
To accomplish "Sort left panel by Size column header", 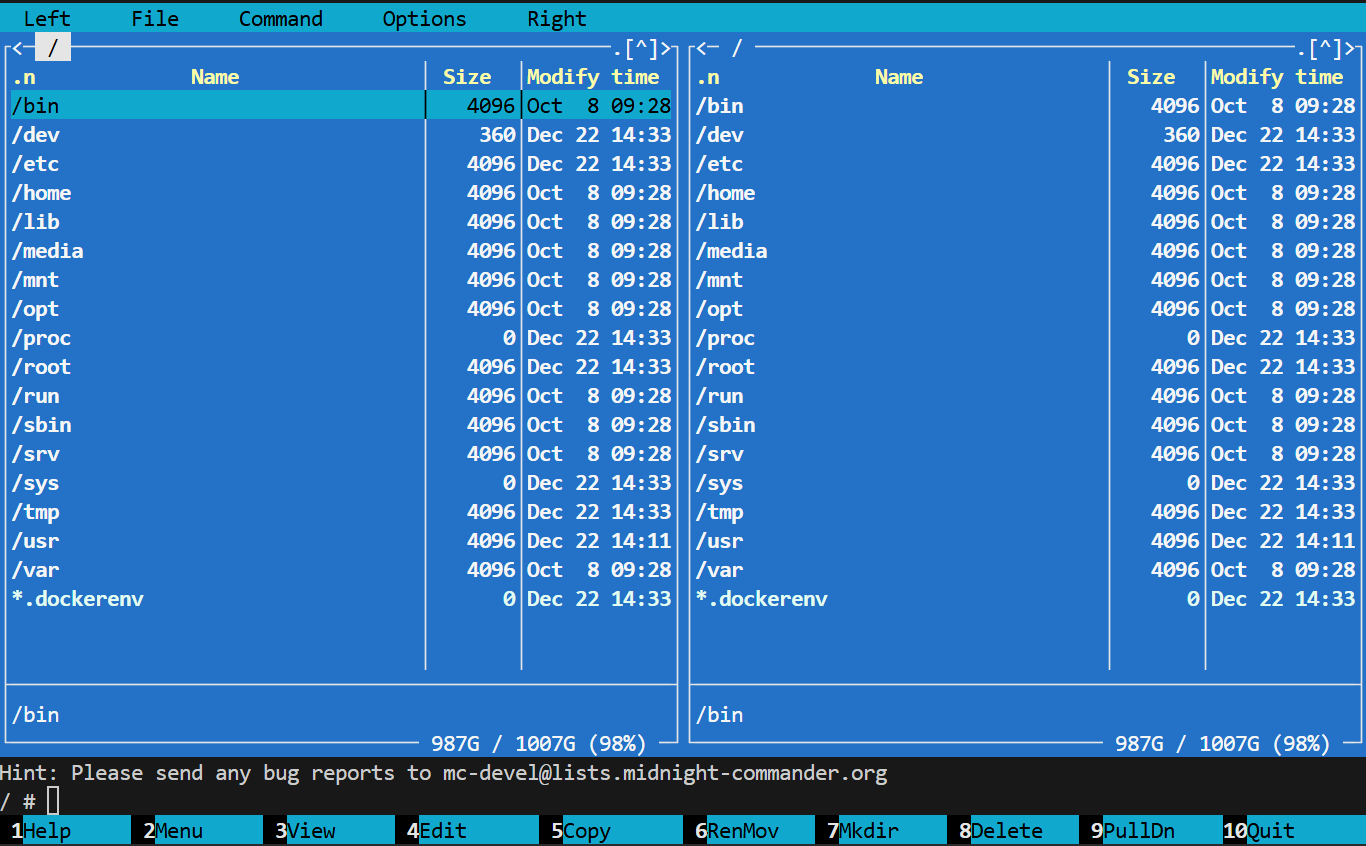I will pyautogui.click(x=467, y=77).
